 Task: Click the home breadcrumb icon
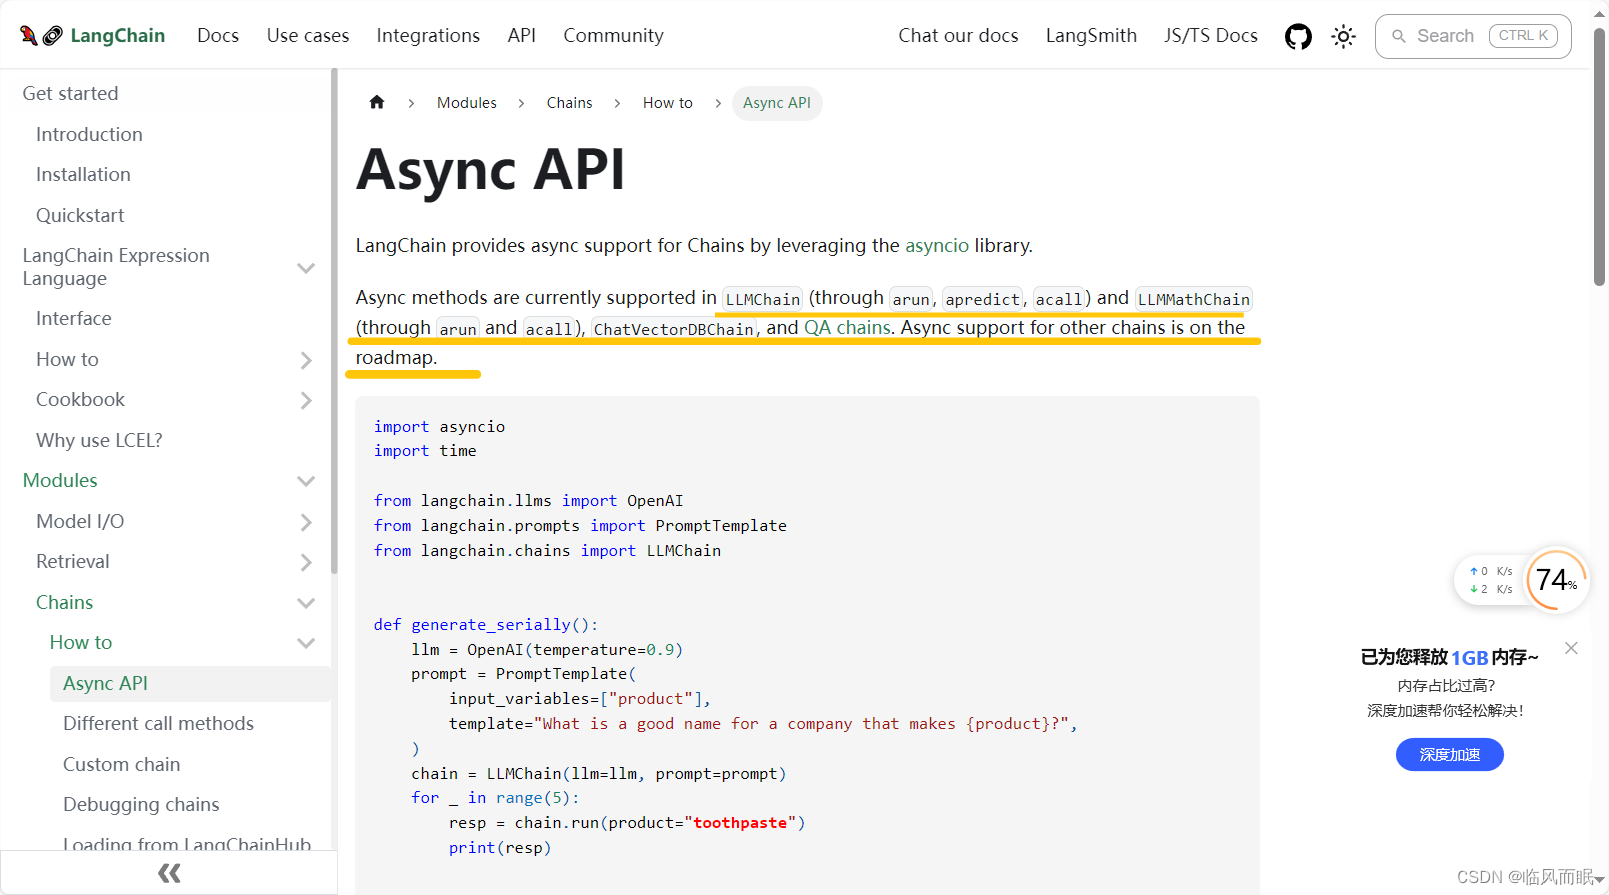pyautogui.click(x=377, y=102)
